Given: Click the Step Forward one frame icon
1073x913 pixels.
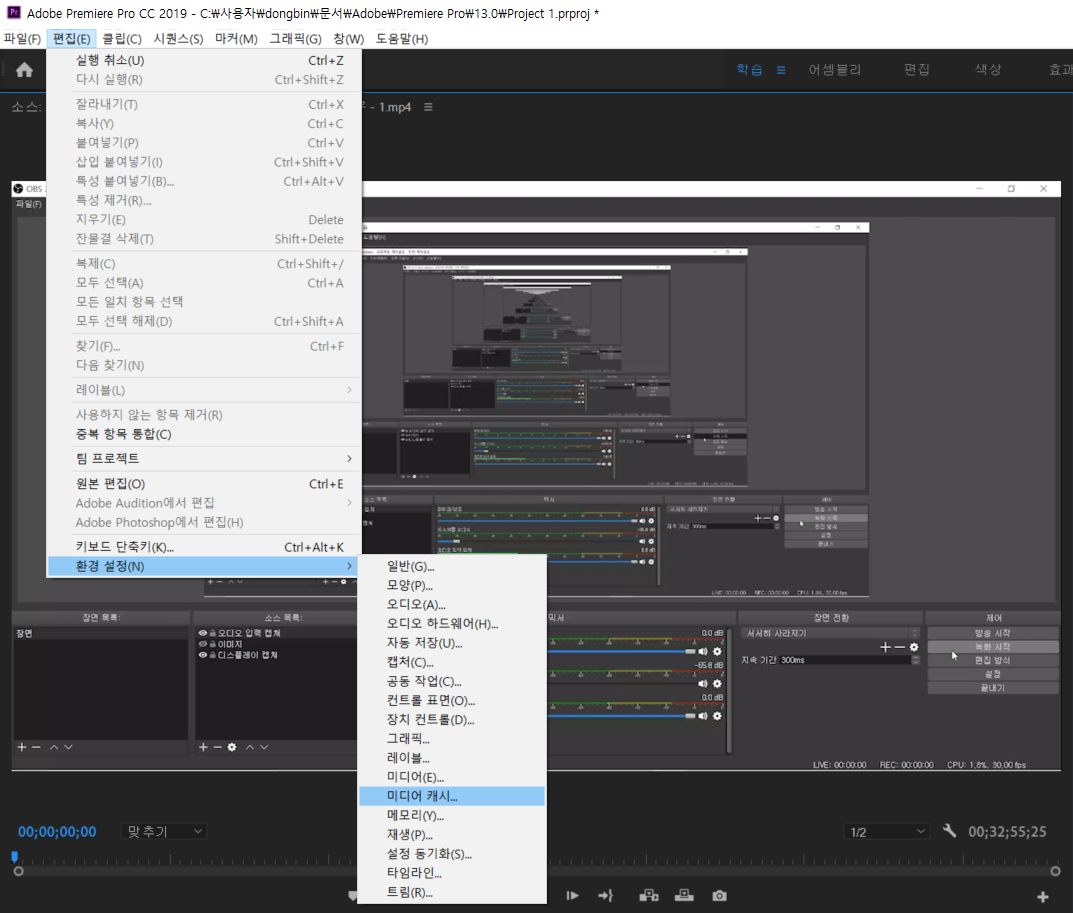Looking at the screenshot, I should [573, 895].
